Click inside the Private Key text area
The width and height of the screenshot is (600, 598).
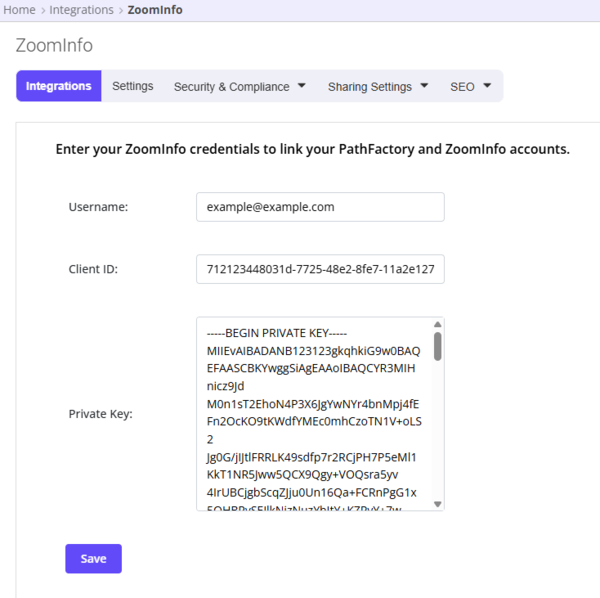click(315, 414)
